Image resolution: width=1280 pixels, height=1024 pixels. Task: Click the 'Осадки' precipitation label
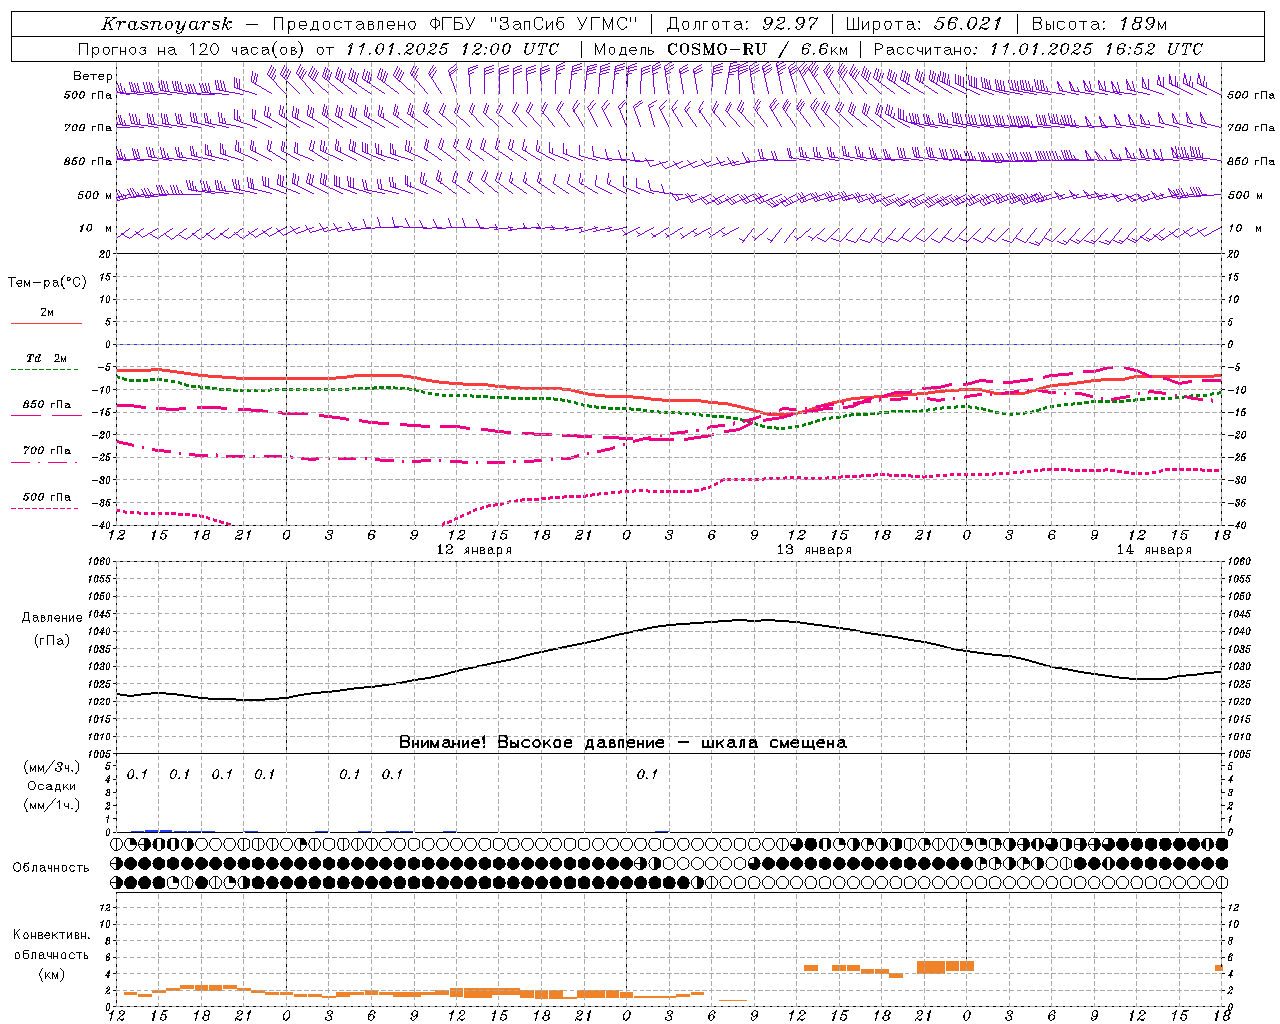pyautogui.click(x=52, y=786)
